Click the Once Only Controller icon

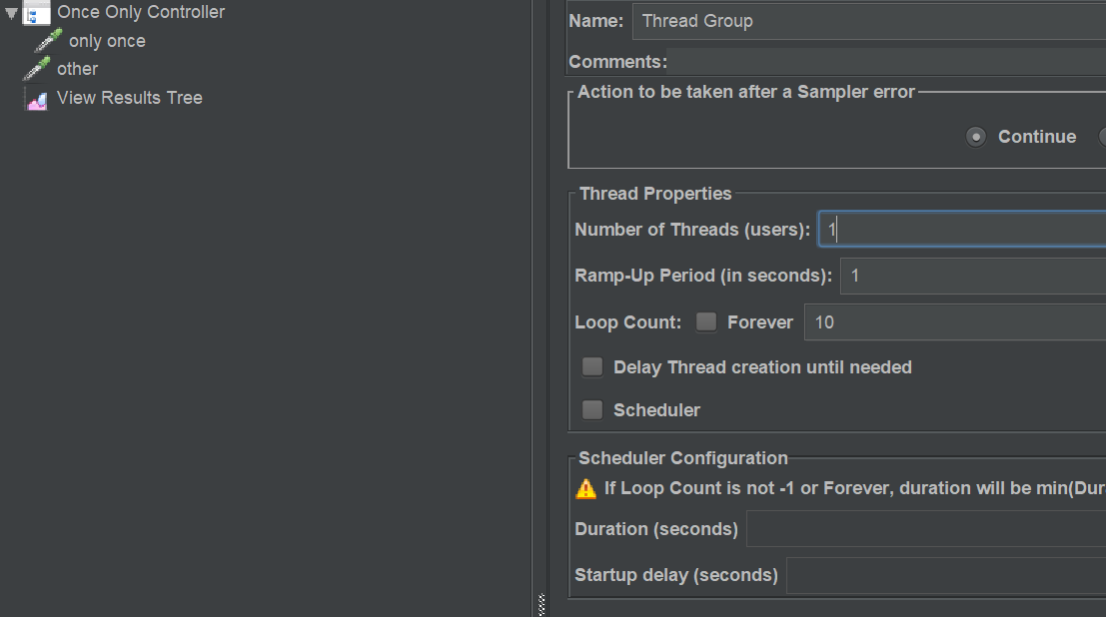36,13
